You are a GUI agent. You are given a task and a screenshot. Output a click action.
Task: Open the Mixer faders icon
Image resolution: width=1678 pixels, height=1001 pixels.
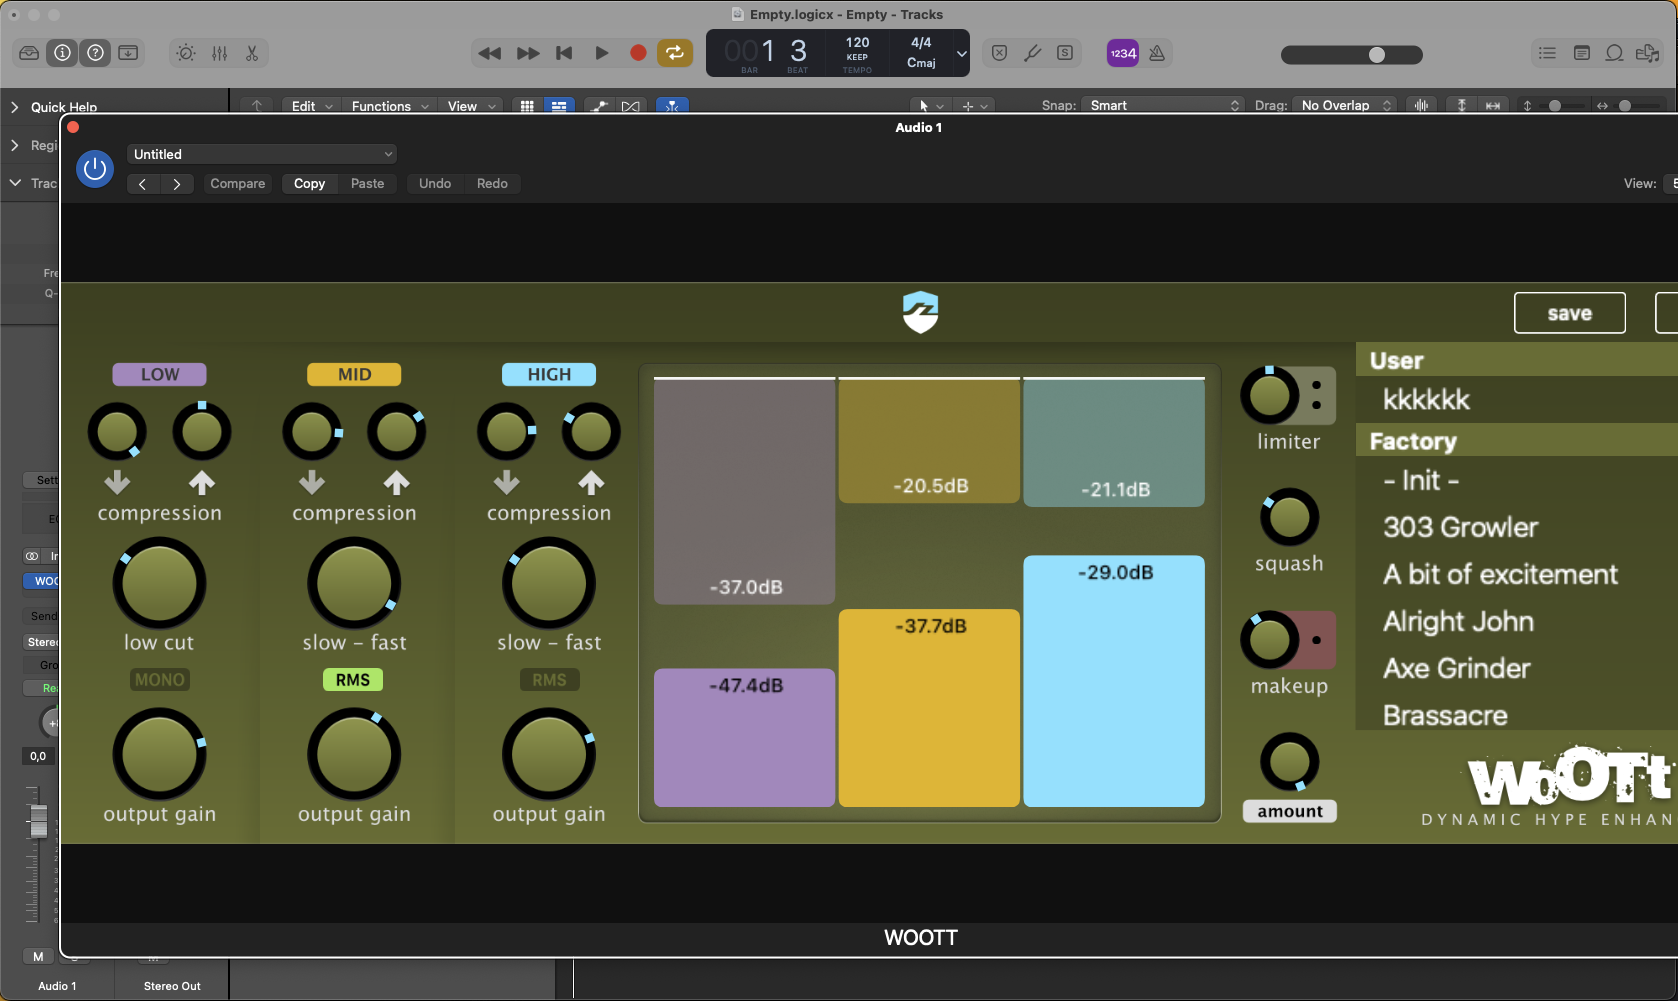coord(219,53)
